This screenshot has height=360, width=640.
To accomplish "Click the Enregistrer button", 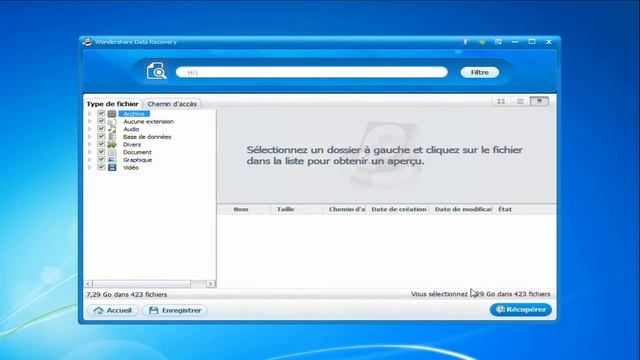I will click(175, 310).
